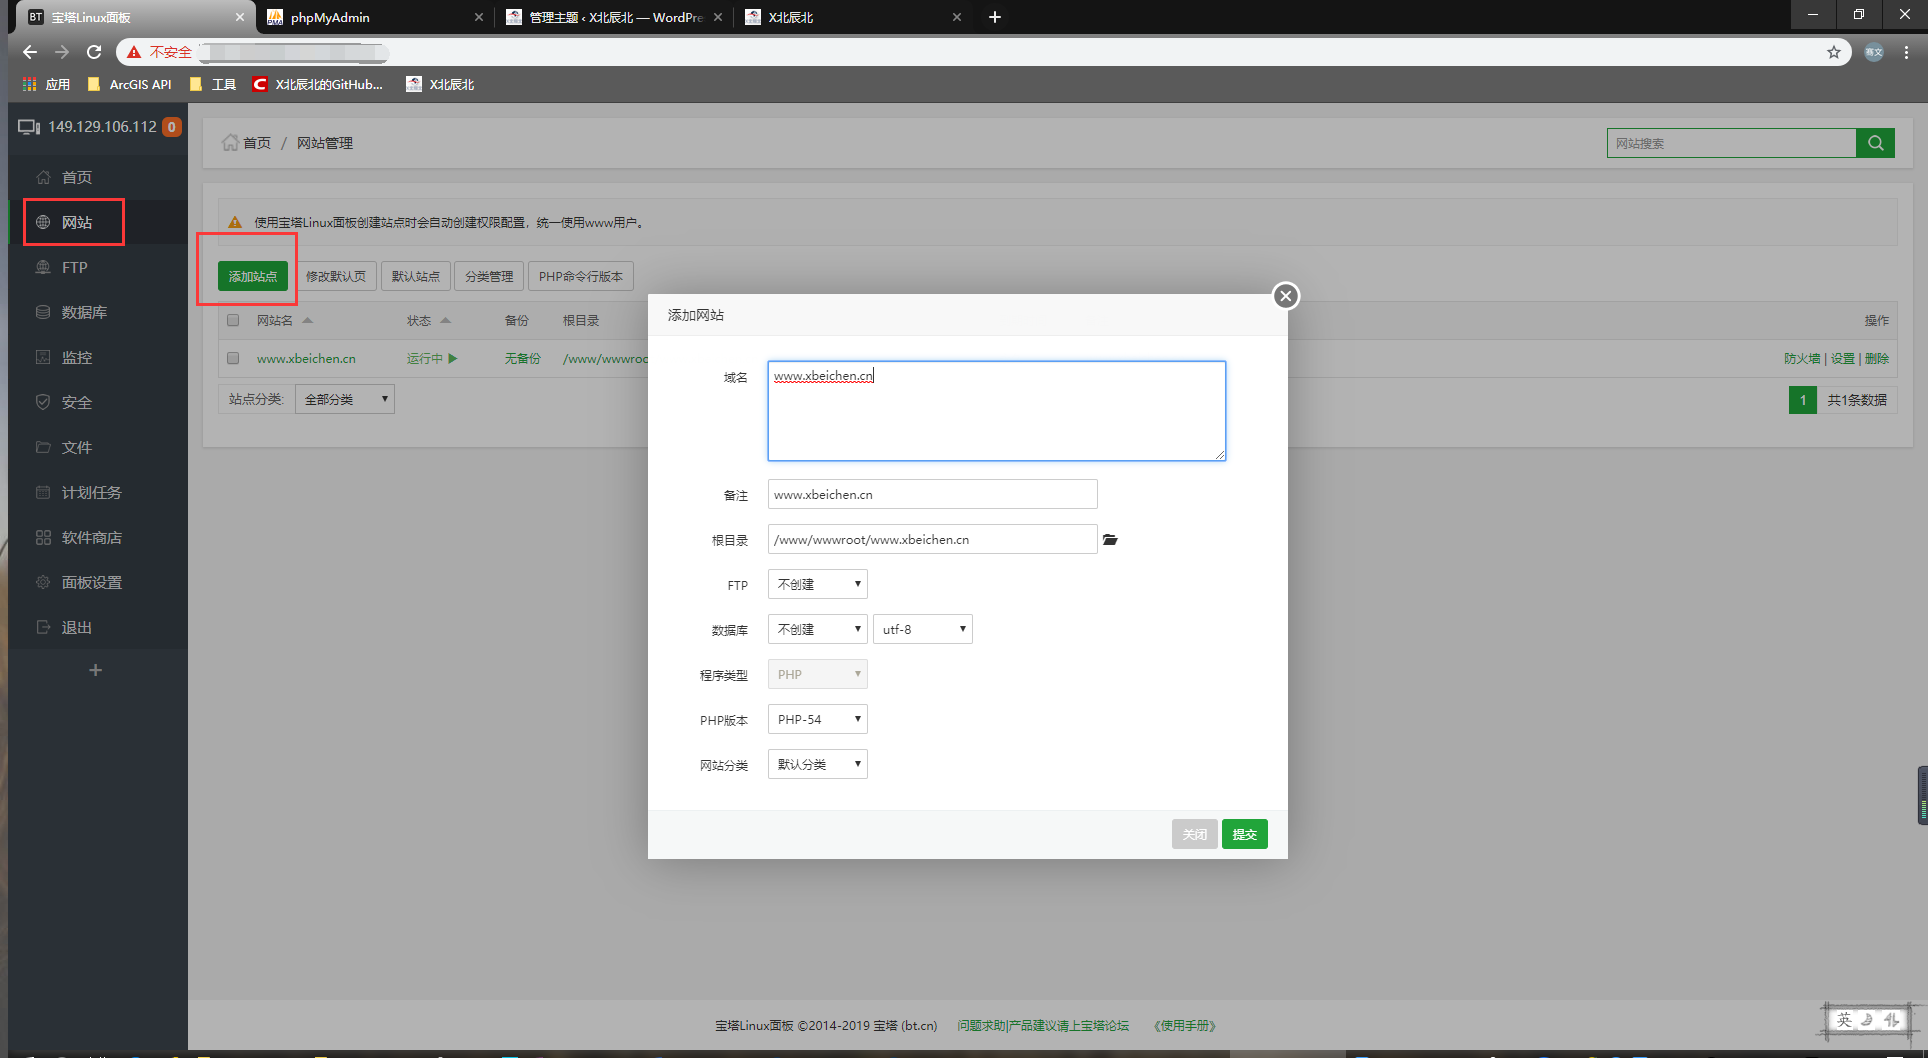Click the home icon in breadcrumb

pyautogui.click(x=230, y=142)
